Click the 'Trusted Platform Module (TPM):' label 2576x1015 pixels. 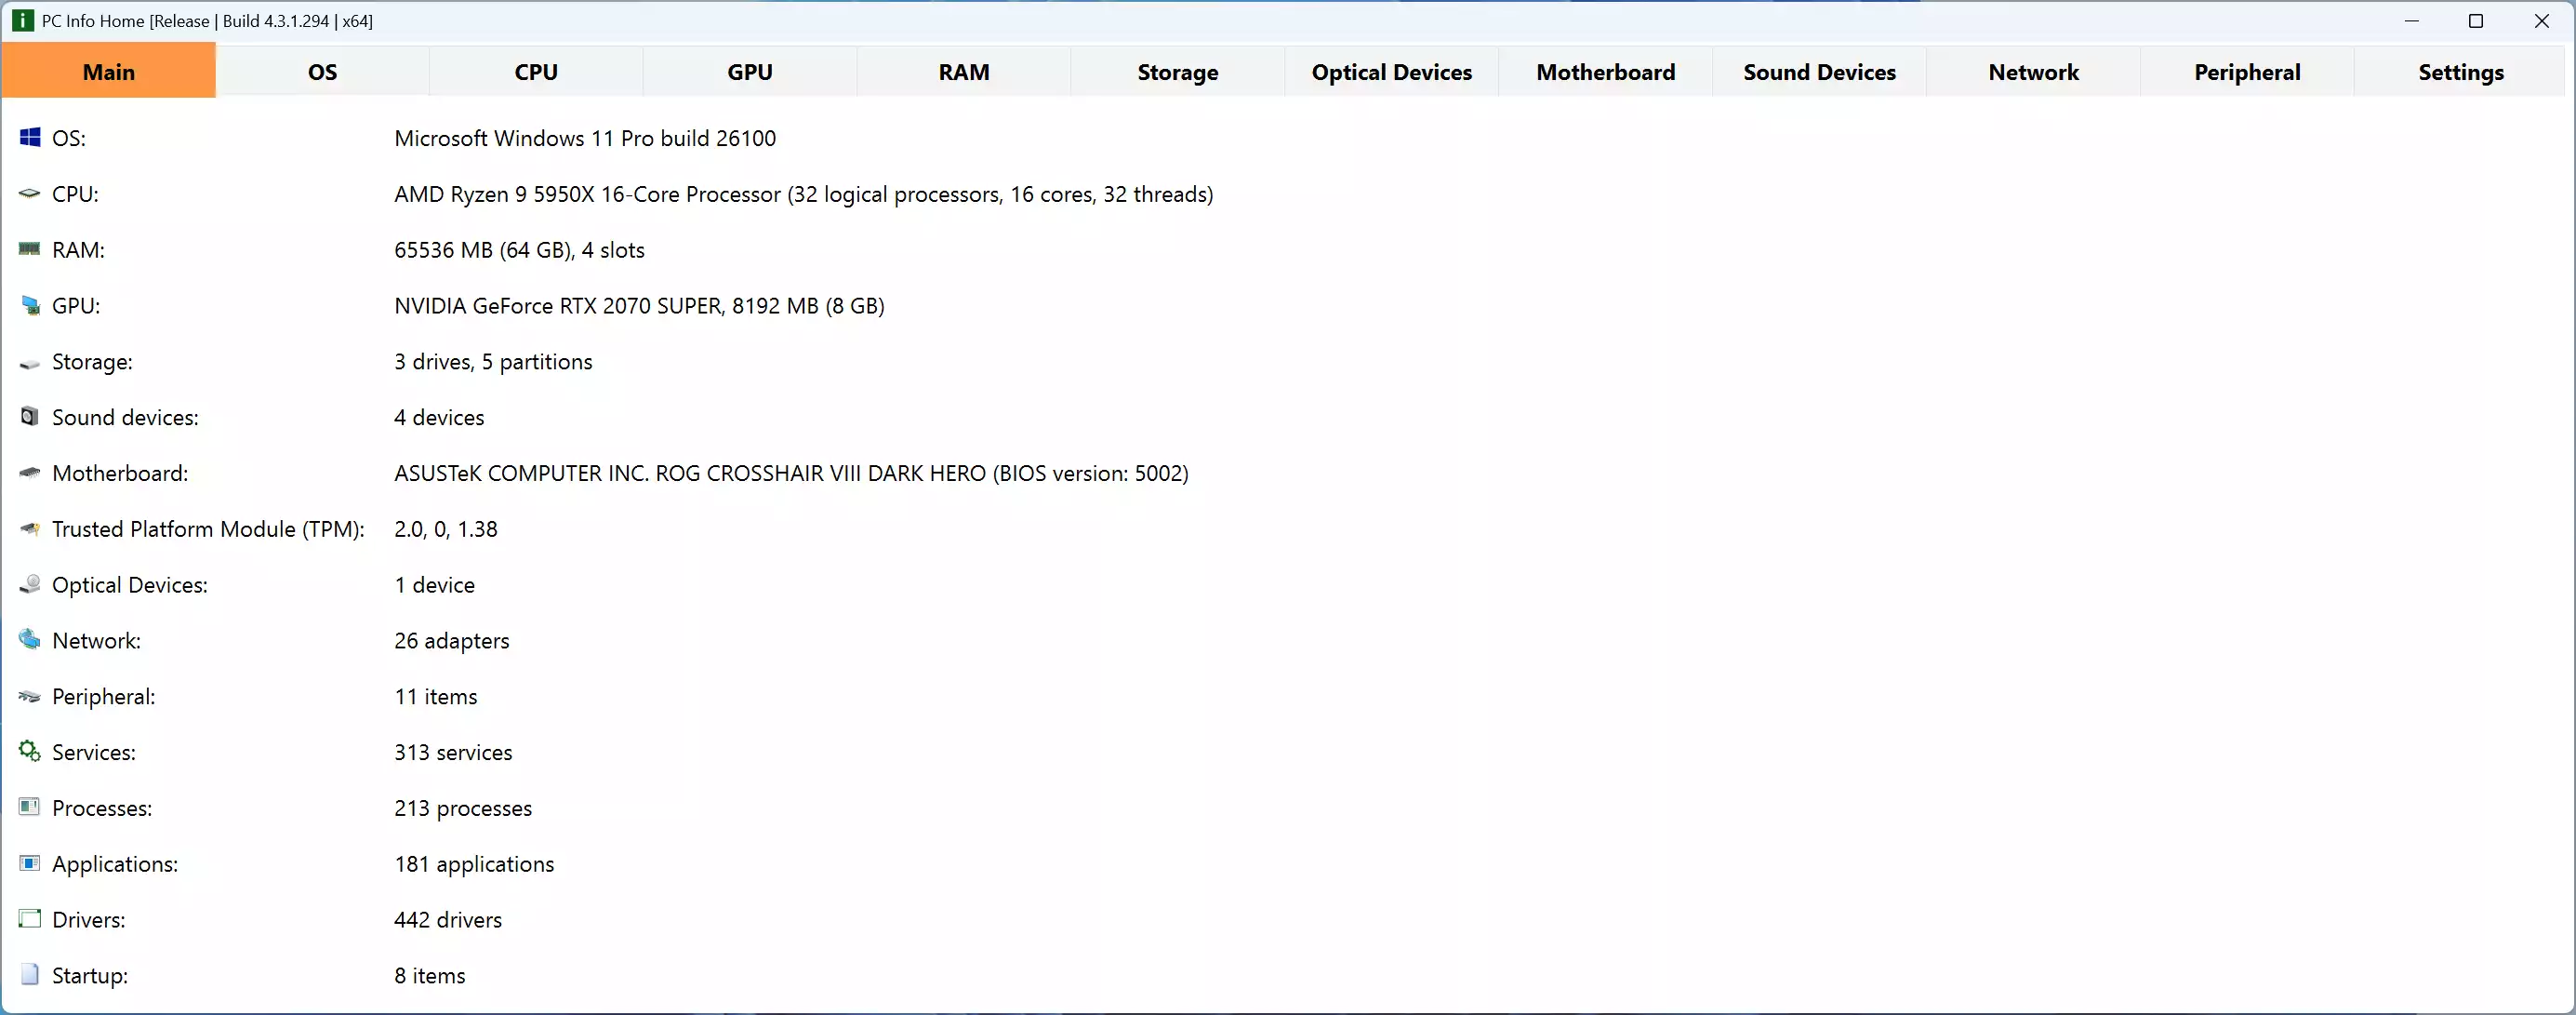(x=208, y=529)
